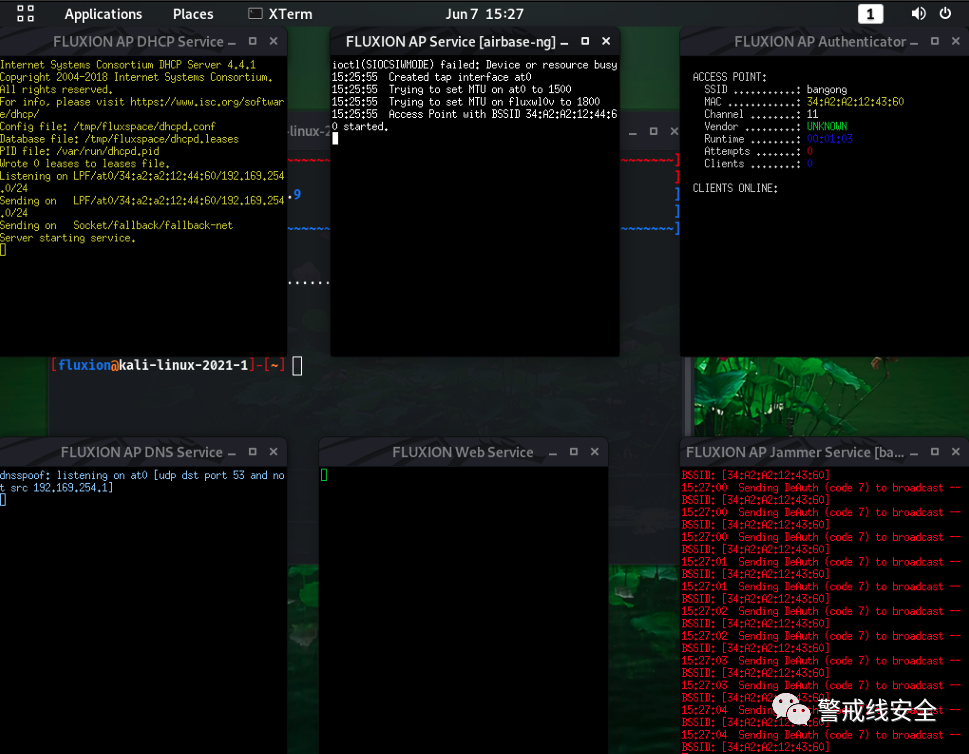This screenshot has width=969, height=754.
Task: Minimize the FLUXION AP Authenticator window
Action: [914, 42]
